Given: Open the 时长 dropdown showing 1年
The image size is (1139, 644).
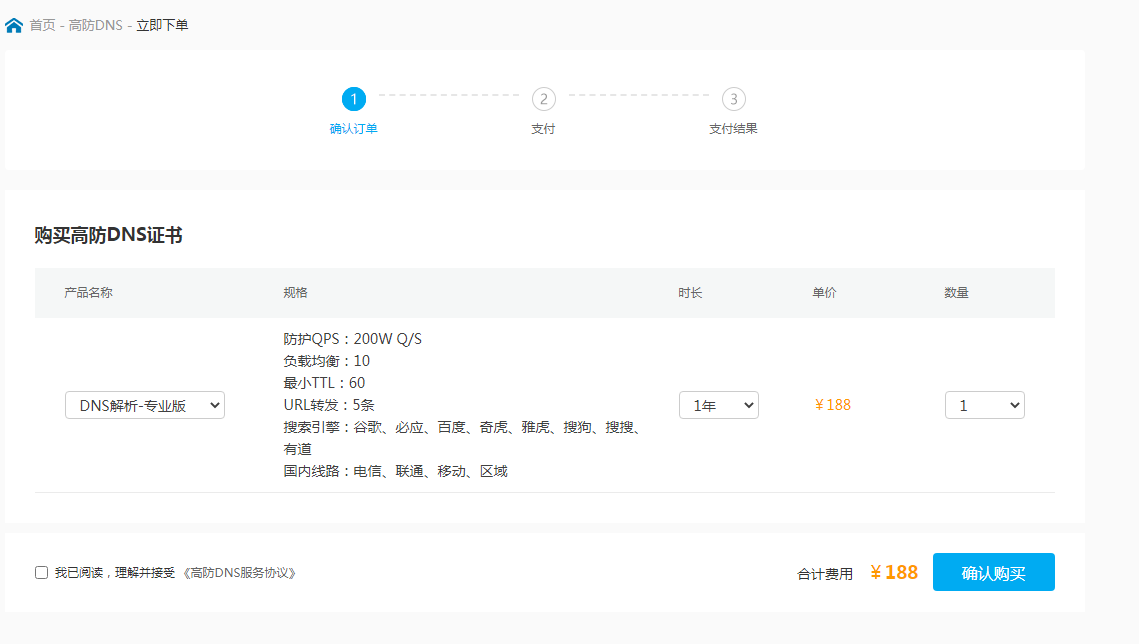Looking at the screenshot, I should (x=718, y=405).
